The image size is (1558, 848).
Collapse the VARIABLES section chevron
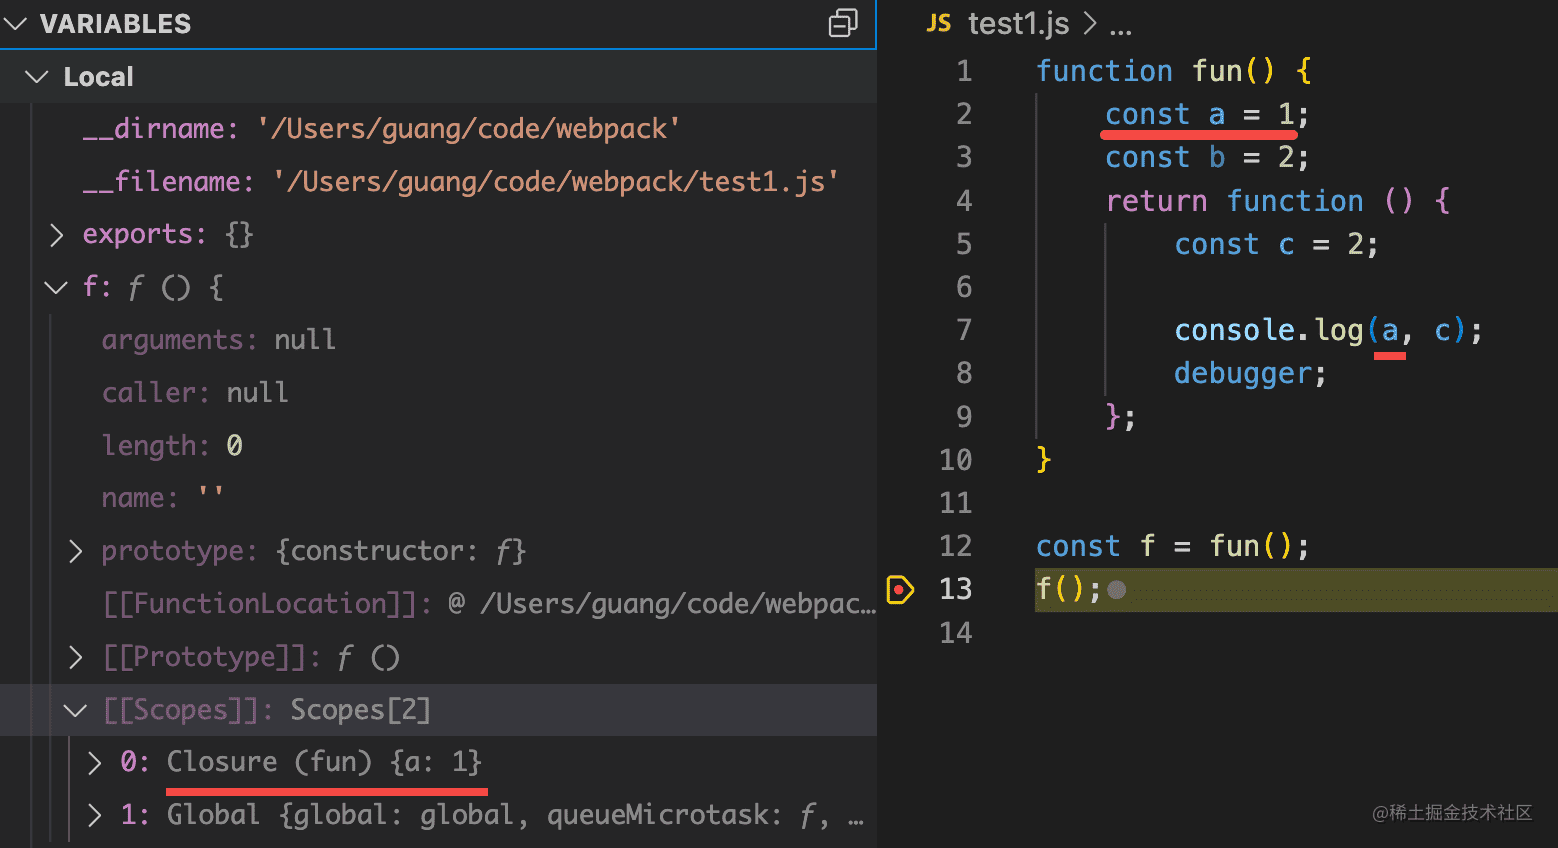(15, 23)
